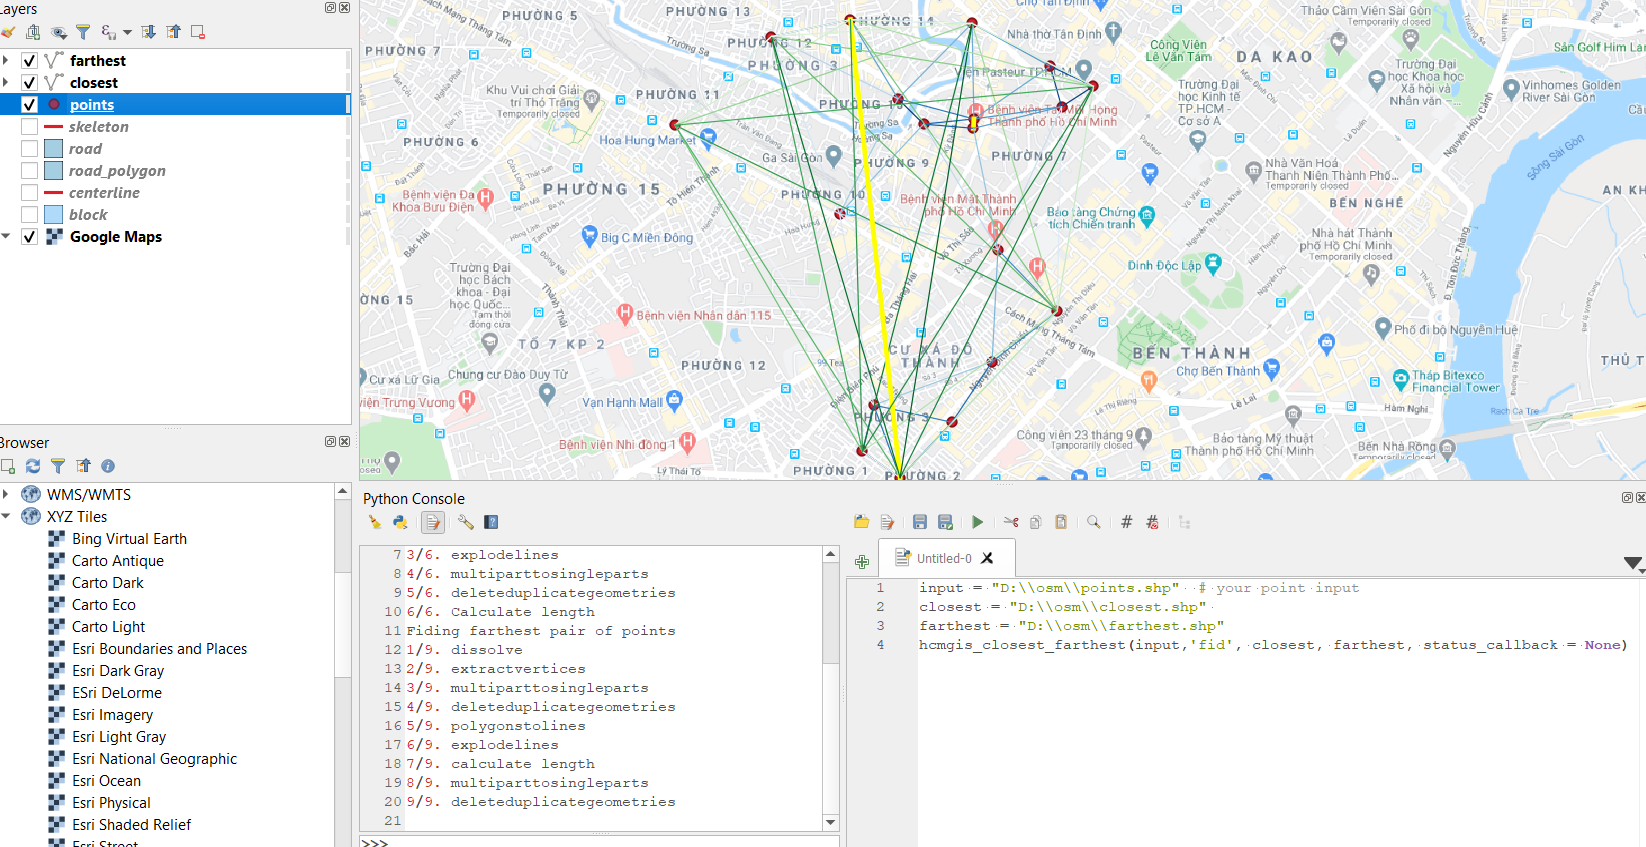The width and height of the screenshot is (1646, 847).
Task: Expand the WMS/WMTS browser node
Action: click(6, 494)
